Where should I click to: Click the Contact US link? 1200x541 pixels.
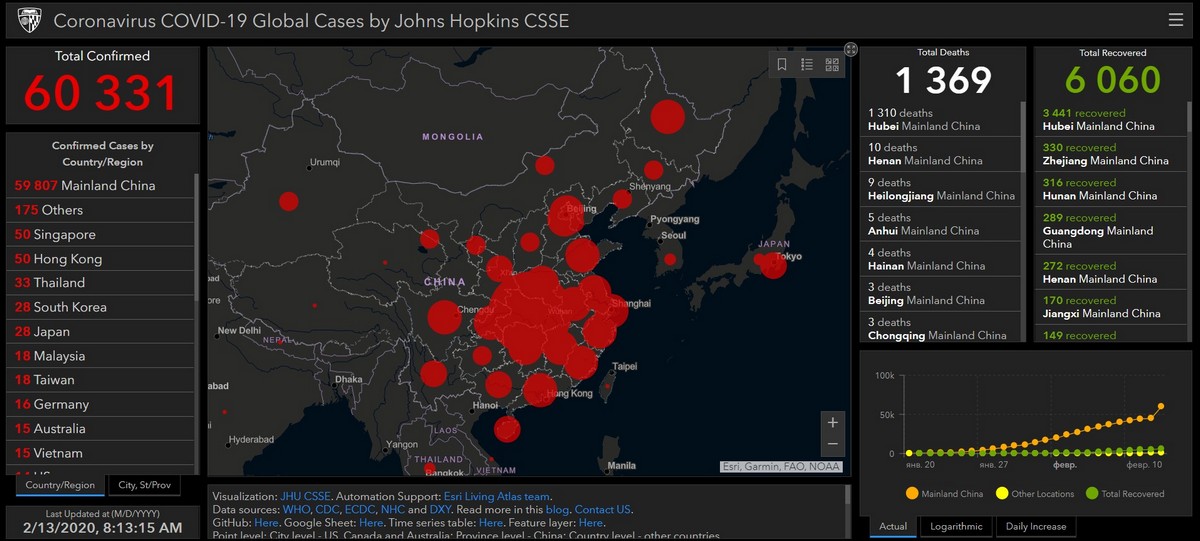[x=603, y=510]
